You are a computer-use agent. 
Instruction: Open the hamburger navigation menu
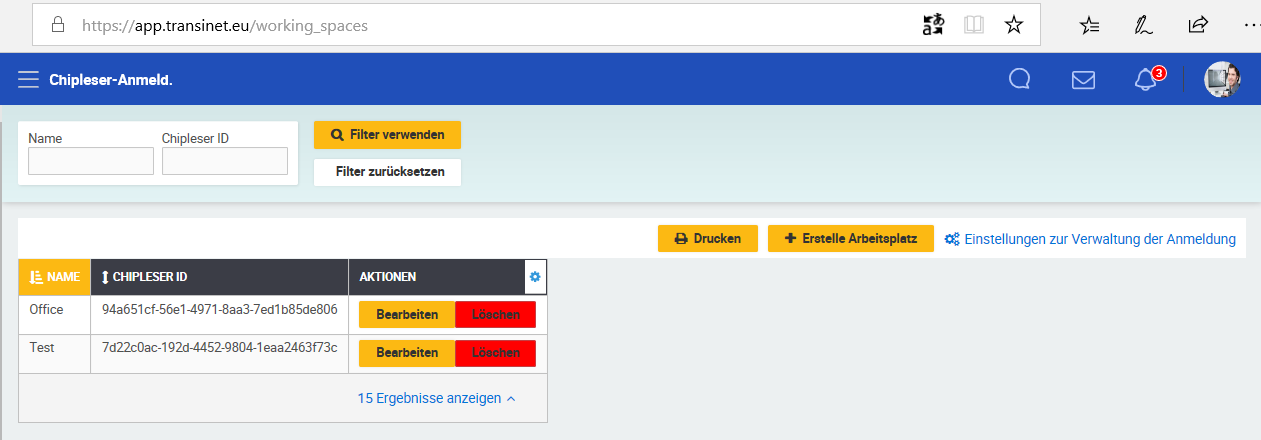[28, 80]
